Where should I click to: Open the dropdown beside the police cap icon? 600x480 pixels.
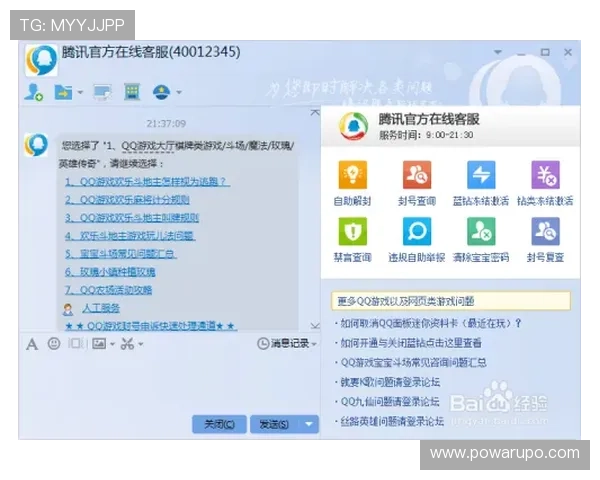pos(179,92)
